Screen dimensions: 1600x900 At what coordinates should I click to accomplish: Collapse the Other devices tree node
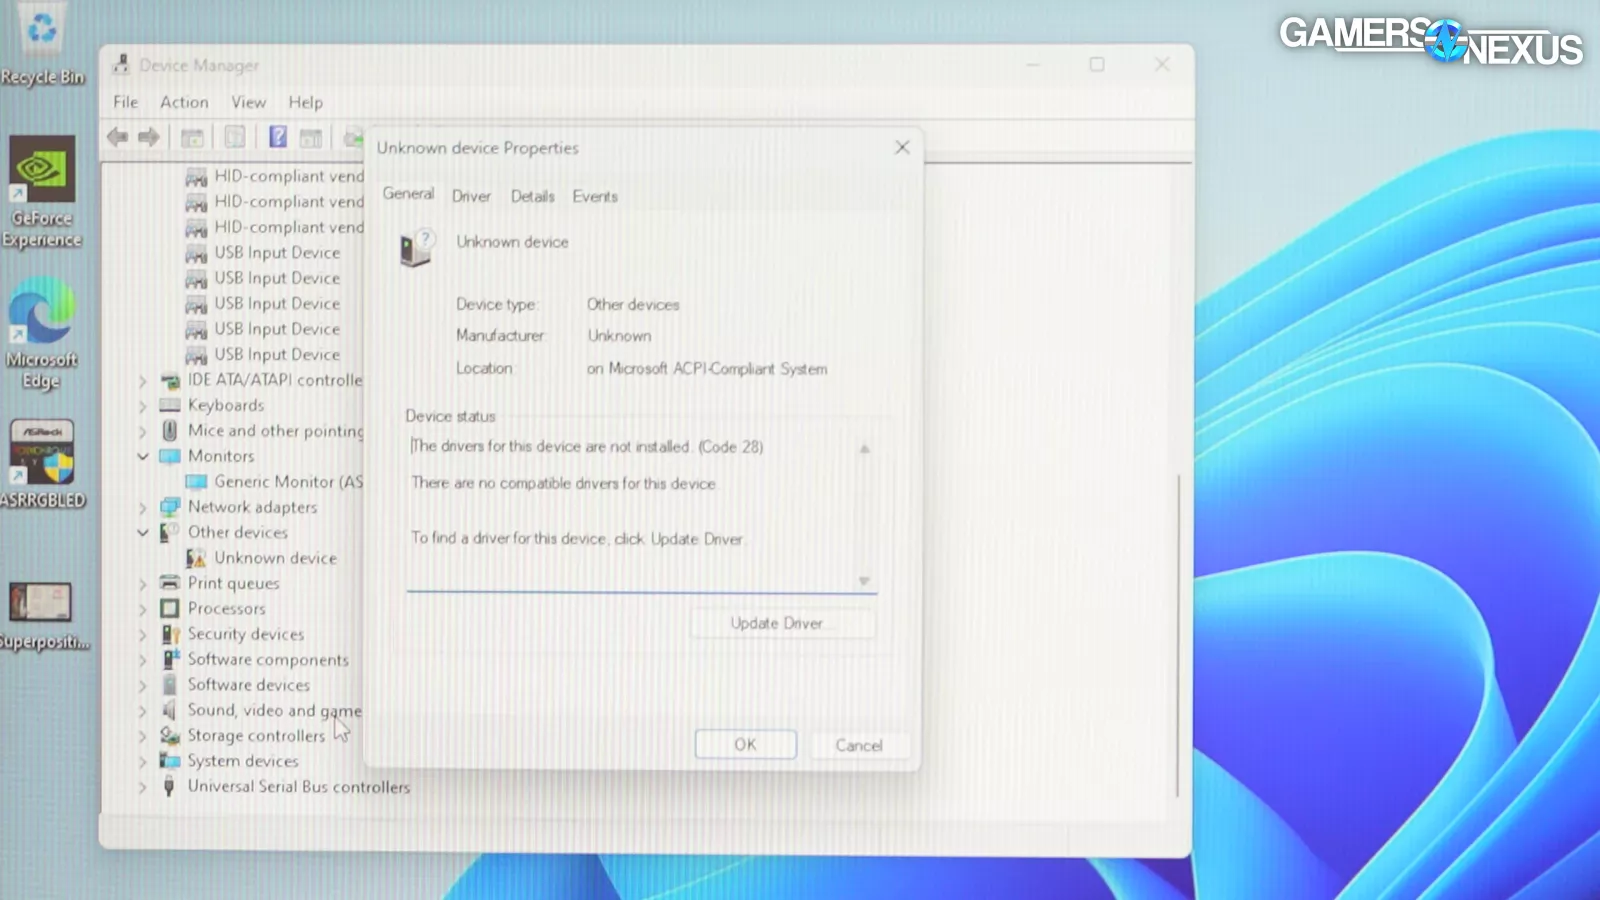click(143, 533)
